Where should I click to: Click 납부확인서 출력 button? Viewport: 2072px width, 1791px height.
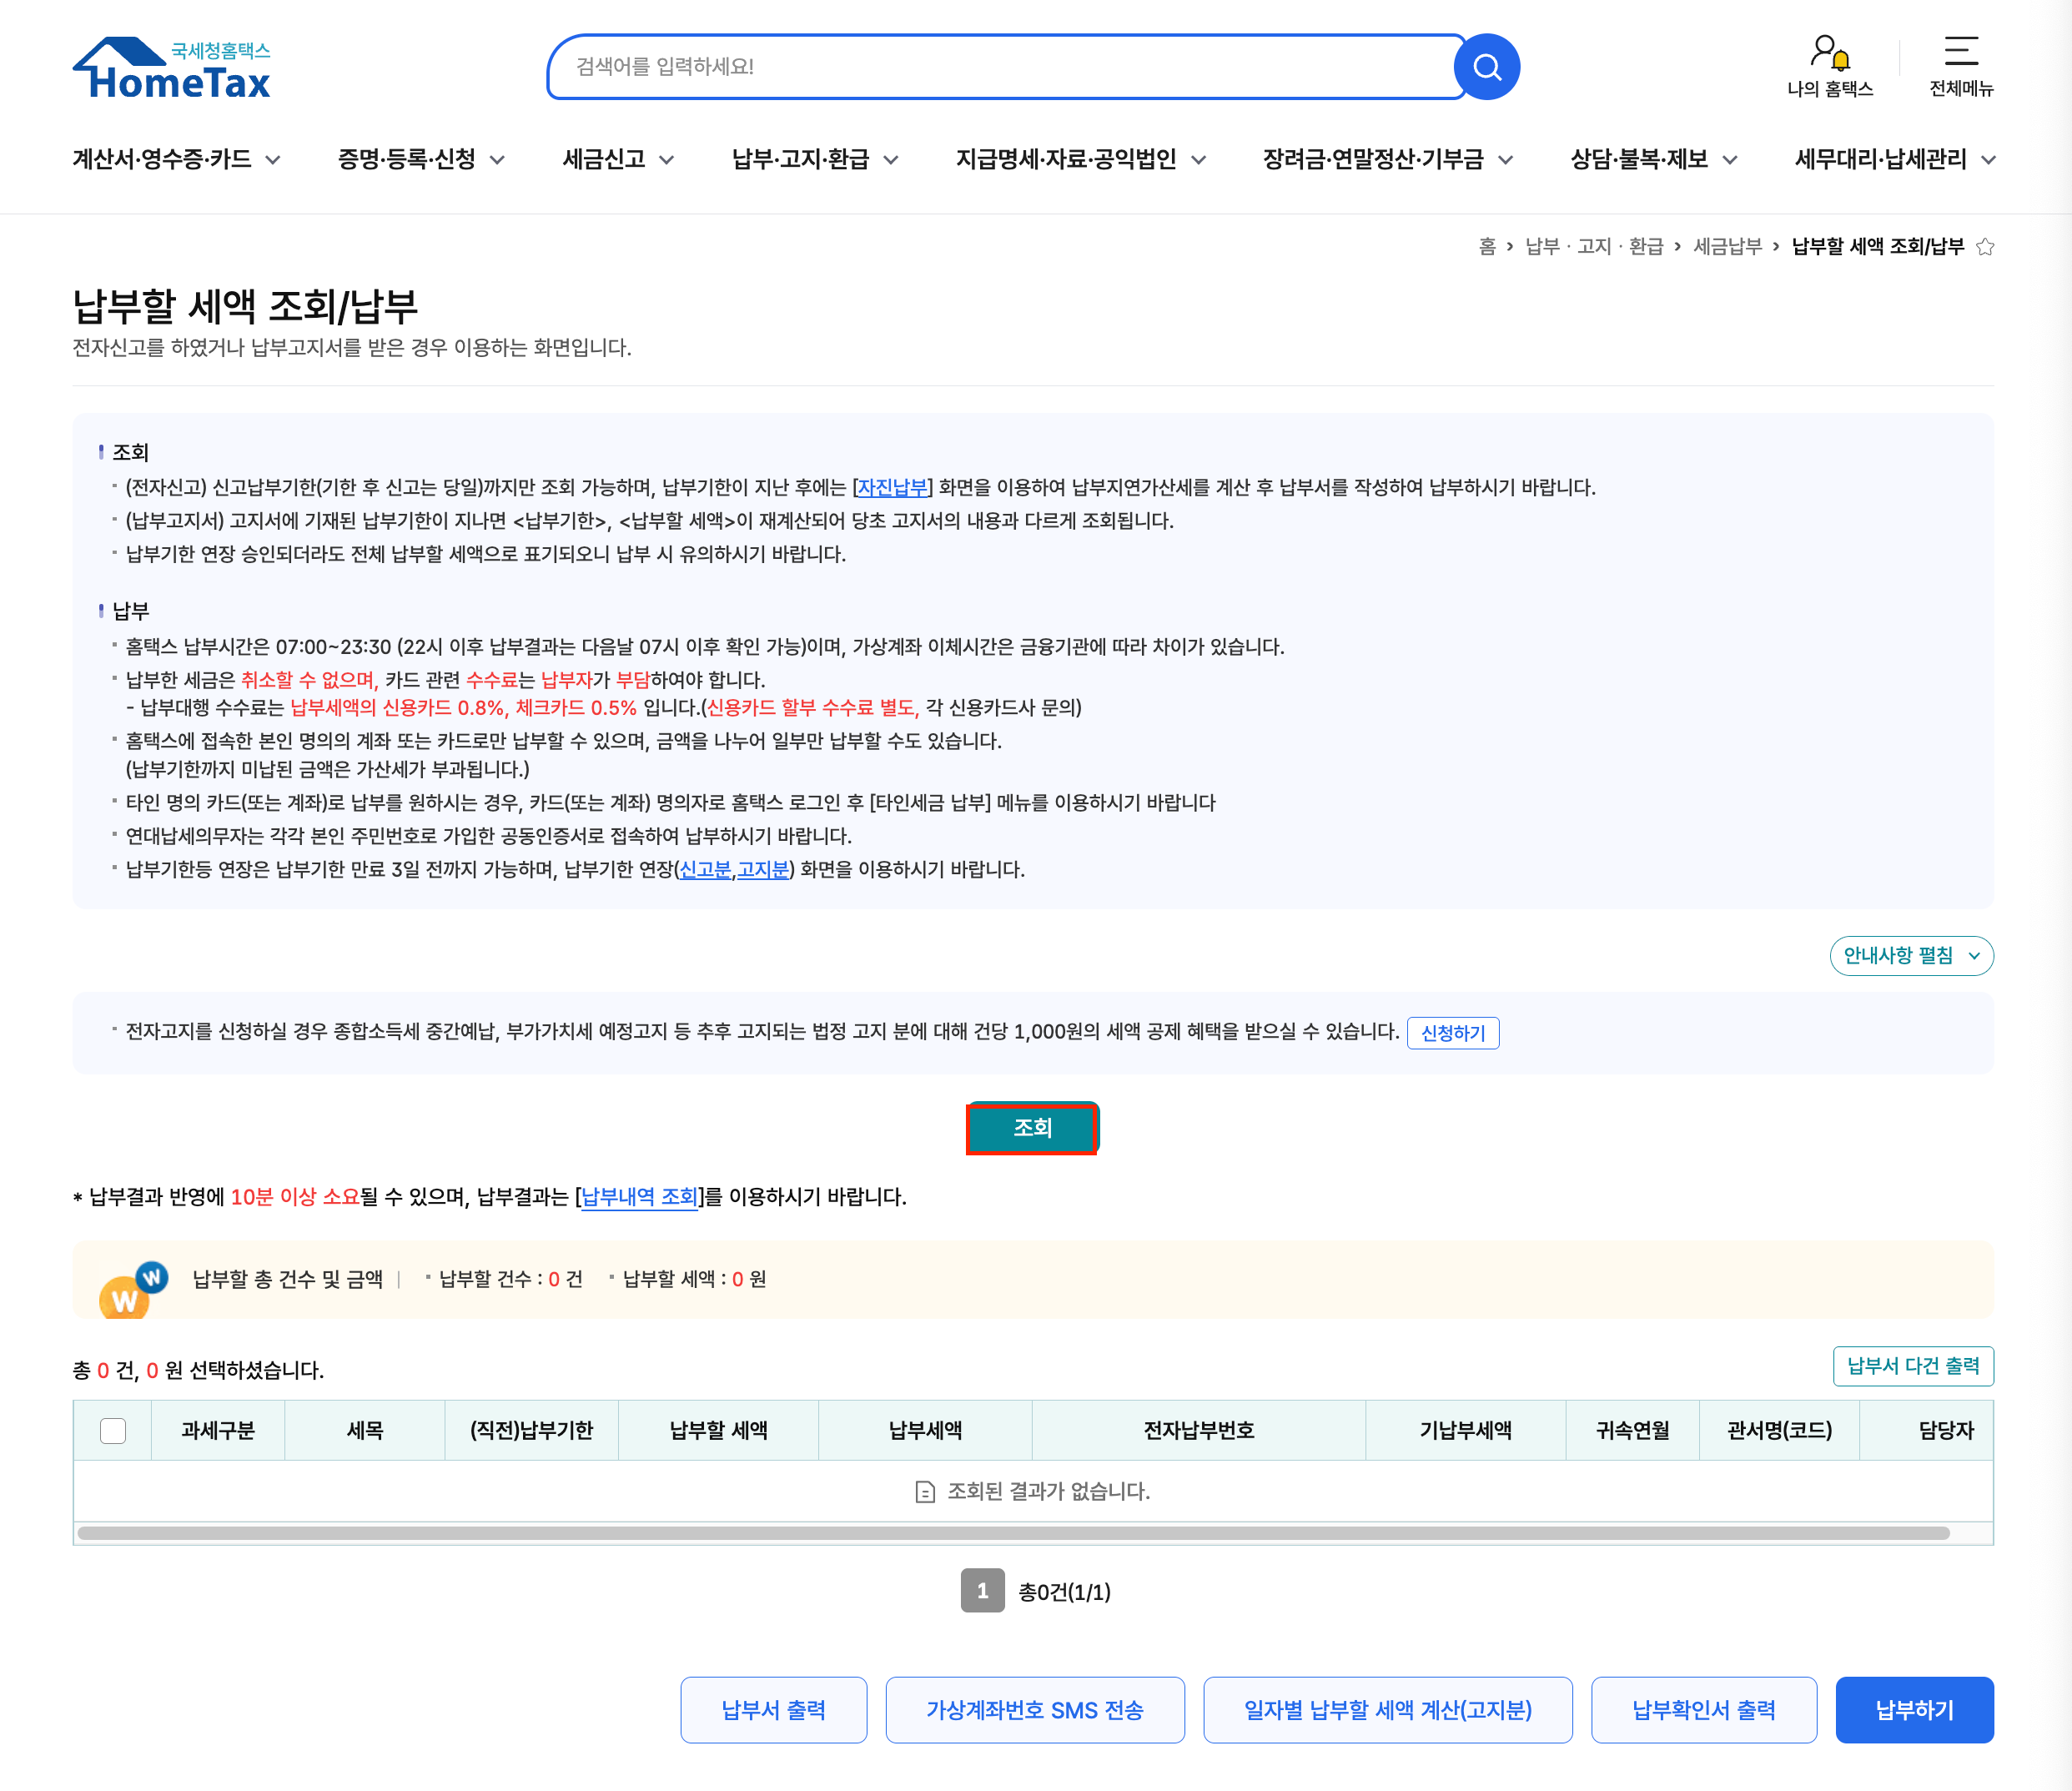coord(1704,1710)
